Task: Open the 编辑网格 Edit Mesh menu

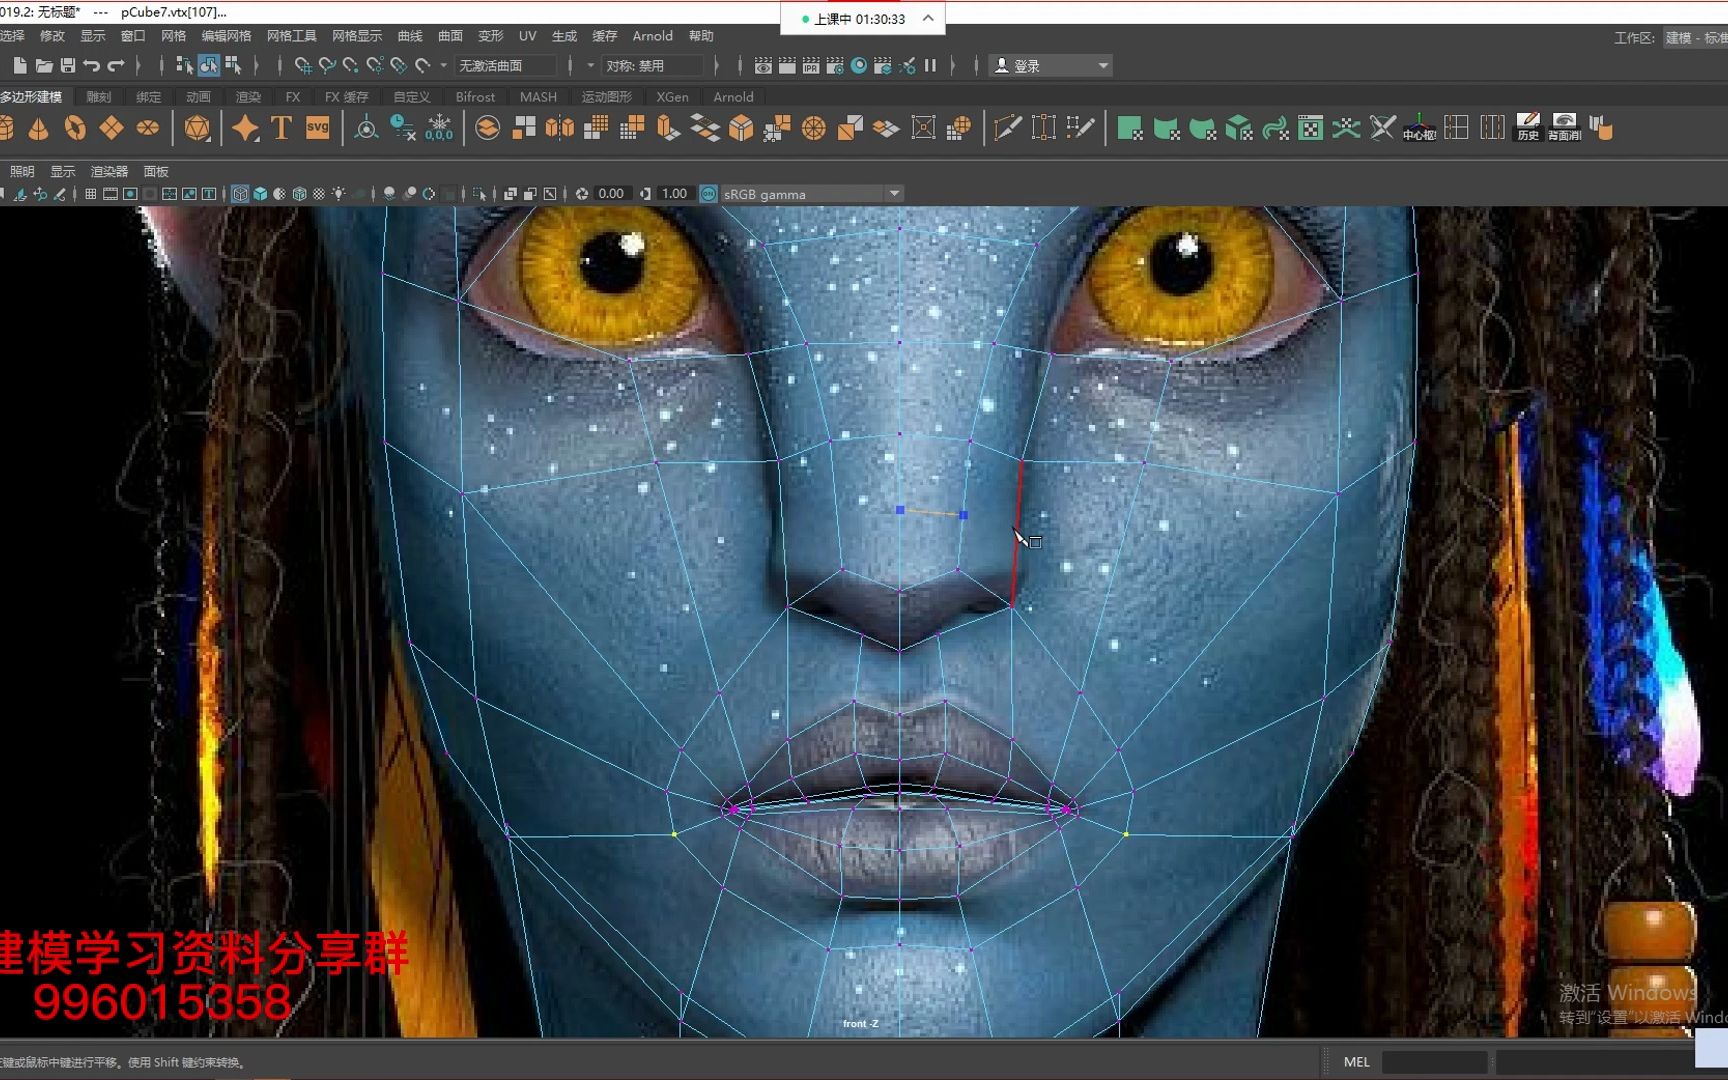Action: point(227,36)
